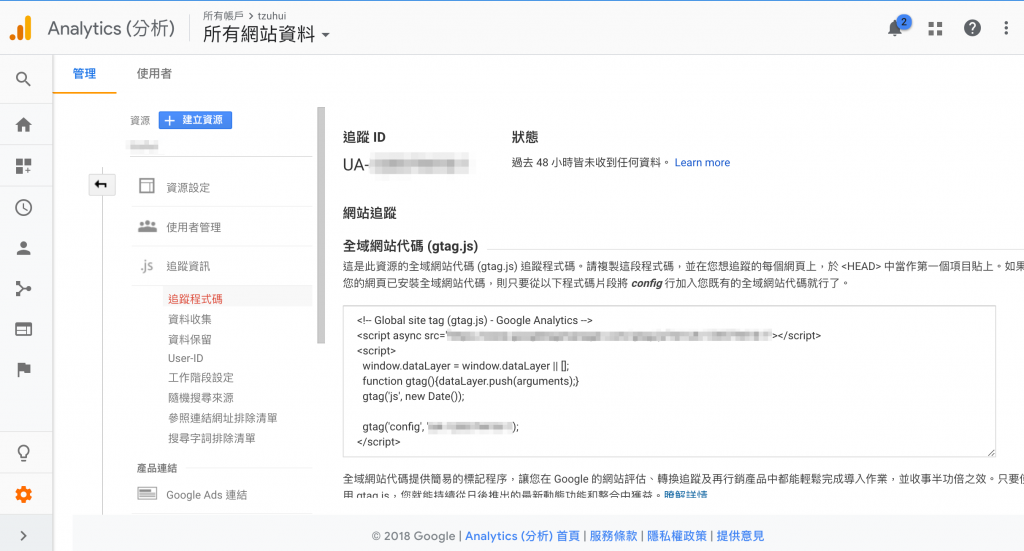This screenshot has height=551, width=1024.
Task: Click the search magnifier in sidebar
Action: click(24, 79)
